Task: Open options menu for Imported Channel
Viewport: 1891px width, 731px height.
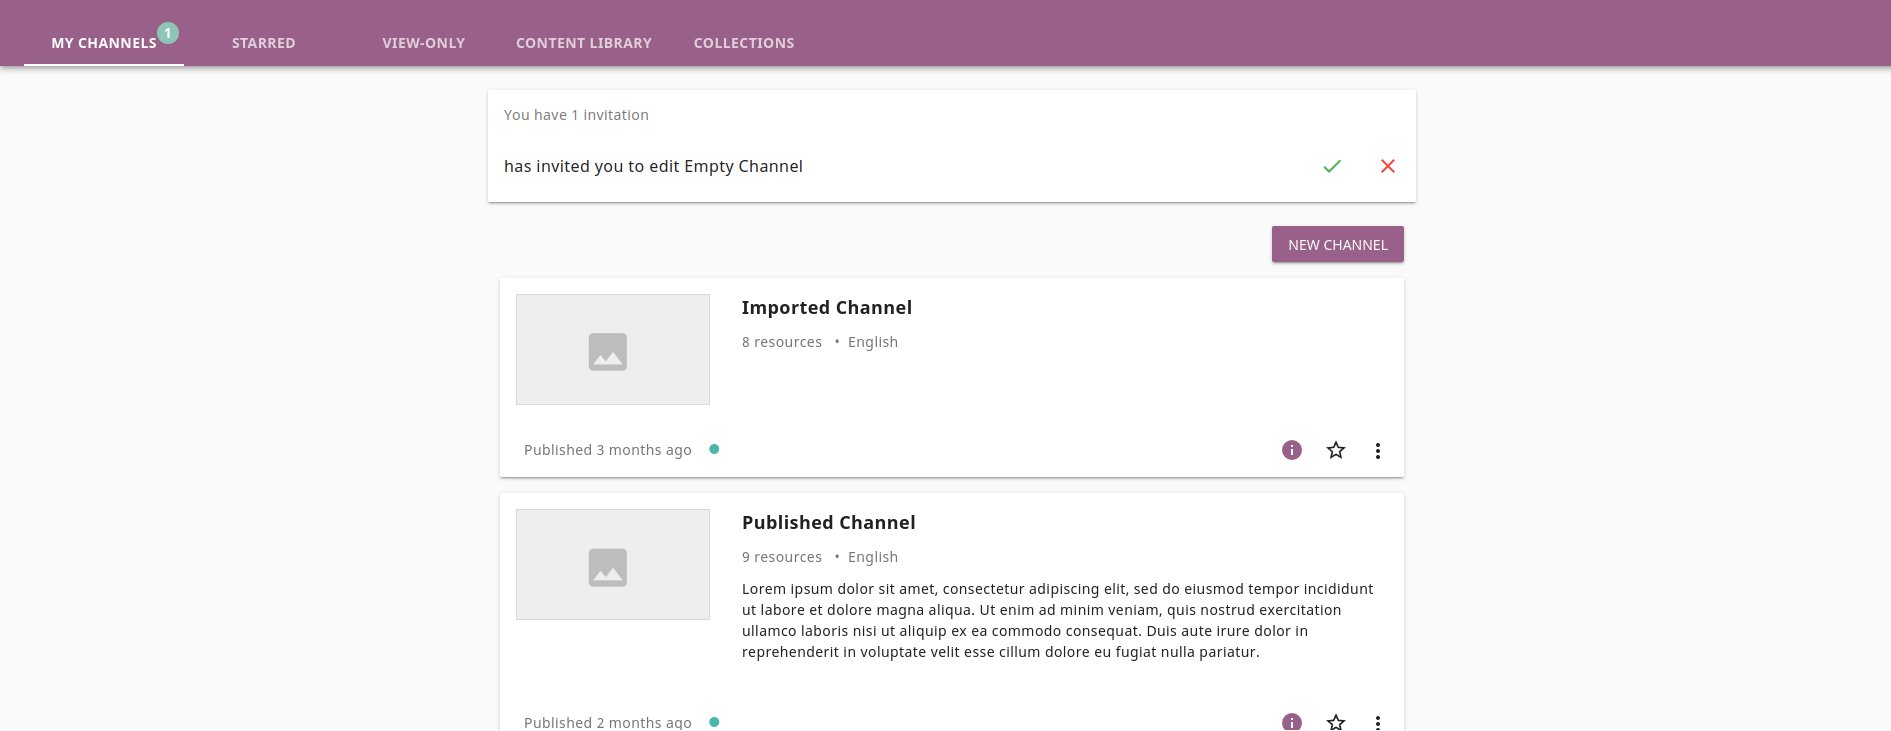Action: [1378, 450]
